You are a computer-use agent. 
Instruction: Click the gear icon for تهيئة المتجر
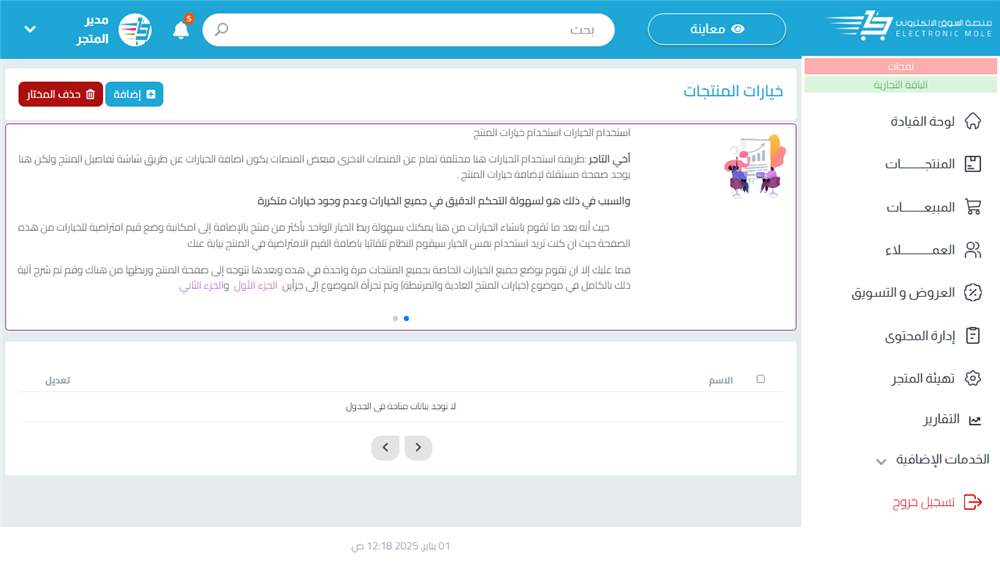972,378
